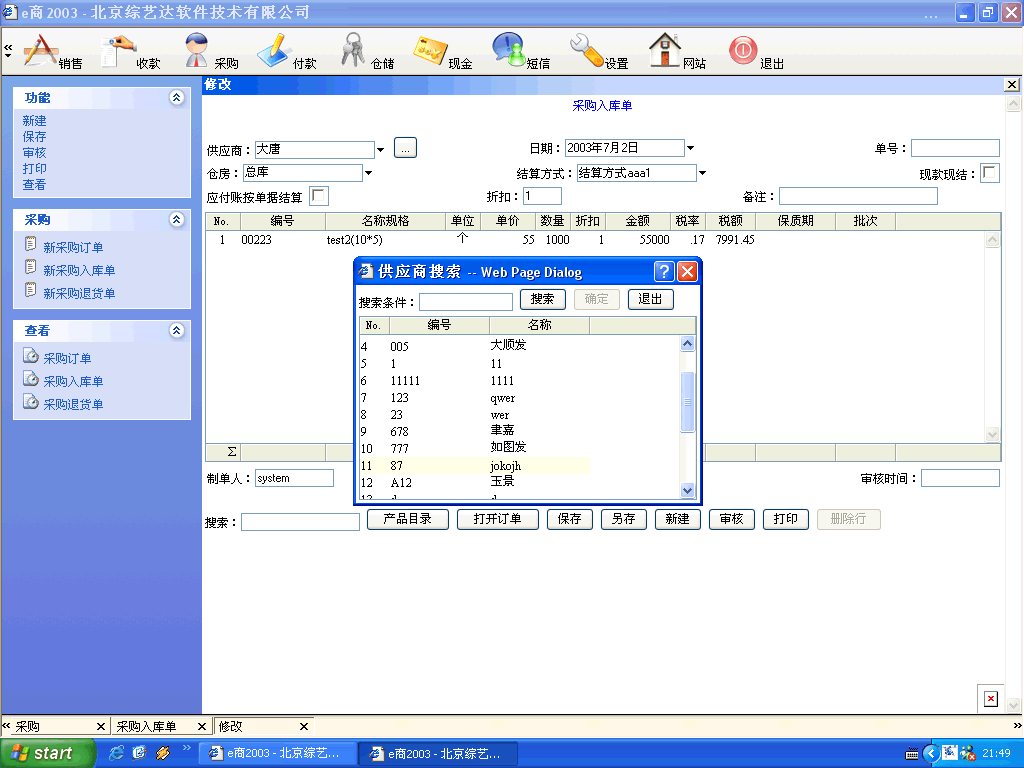Open the 付款 payment toolbar icon
This screenshot has width=1024, height=768.
tap(275, 50)
